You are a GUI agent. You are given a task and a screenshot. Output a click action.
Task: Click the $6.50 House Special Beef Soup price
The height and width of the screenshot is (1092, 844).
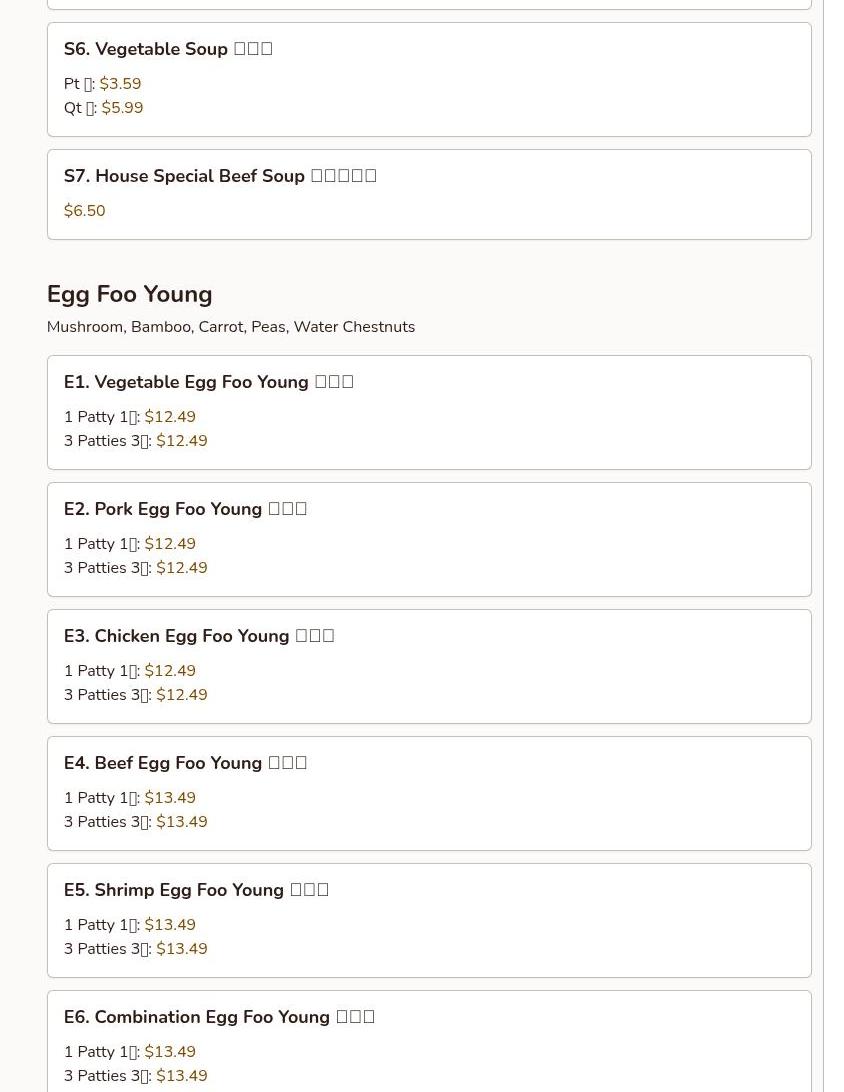[84, 211]
